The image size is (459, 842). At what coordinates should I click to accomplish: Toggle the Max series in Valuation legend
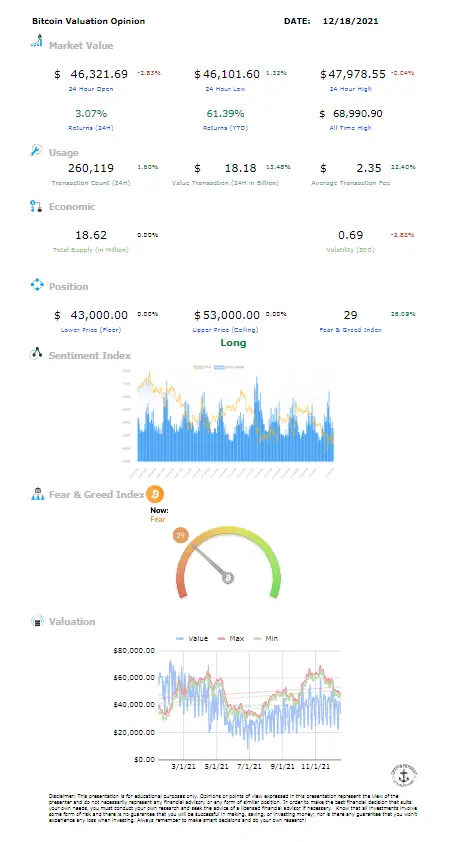(x=230, y=638)
